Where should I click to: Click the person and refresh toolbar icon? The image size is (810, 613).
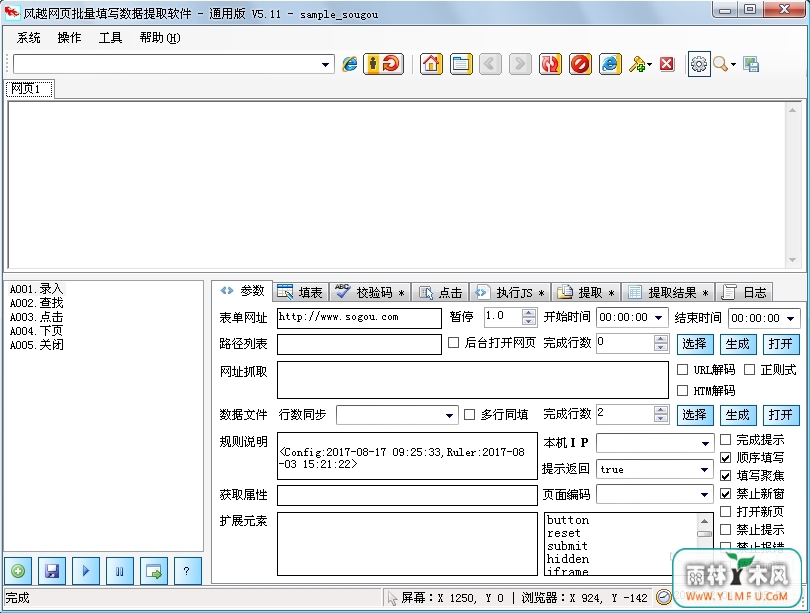coord(383,64)
